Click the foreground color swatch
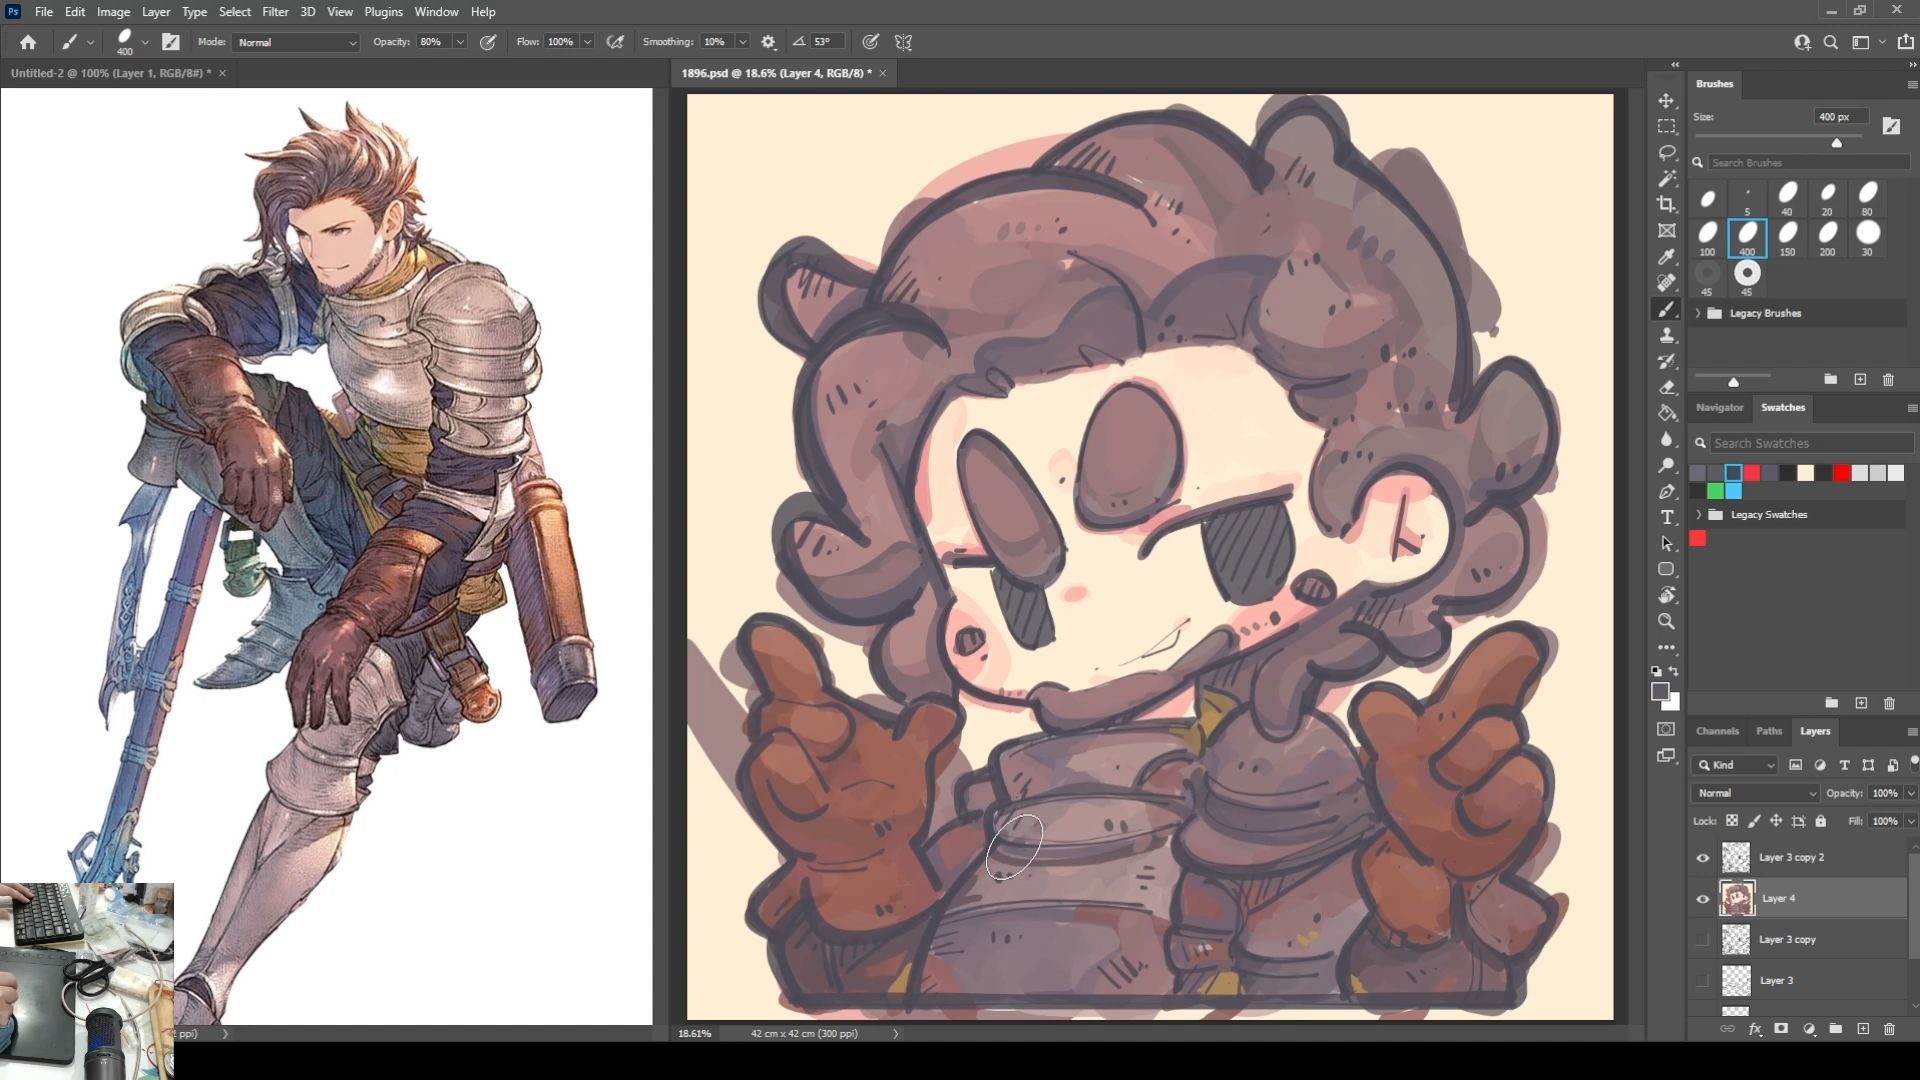The image size is (1920, 1080). point(1660,691)
